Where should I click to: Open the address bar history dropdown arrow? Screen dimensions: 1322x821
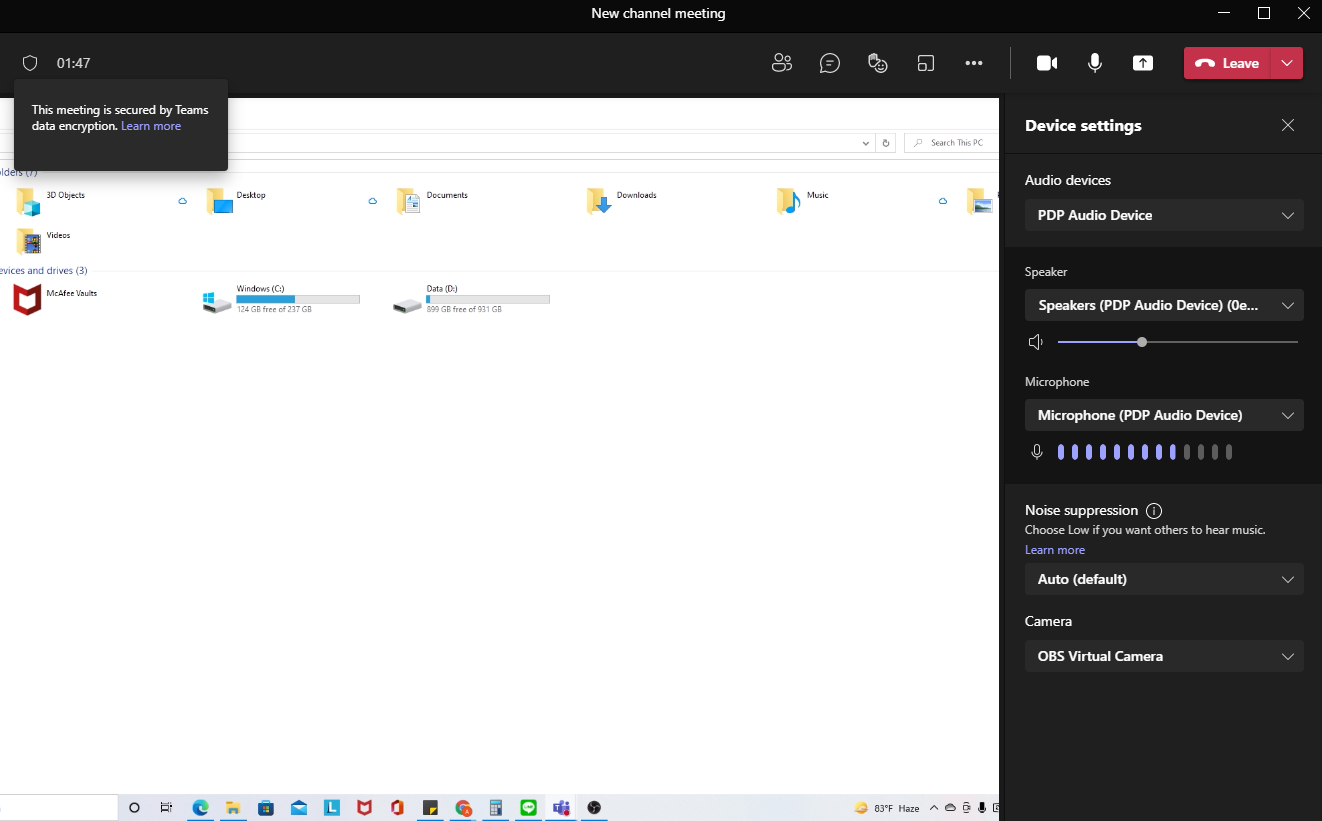[866, 143]
